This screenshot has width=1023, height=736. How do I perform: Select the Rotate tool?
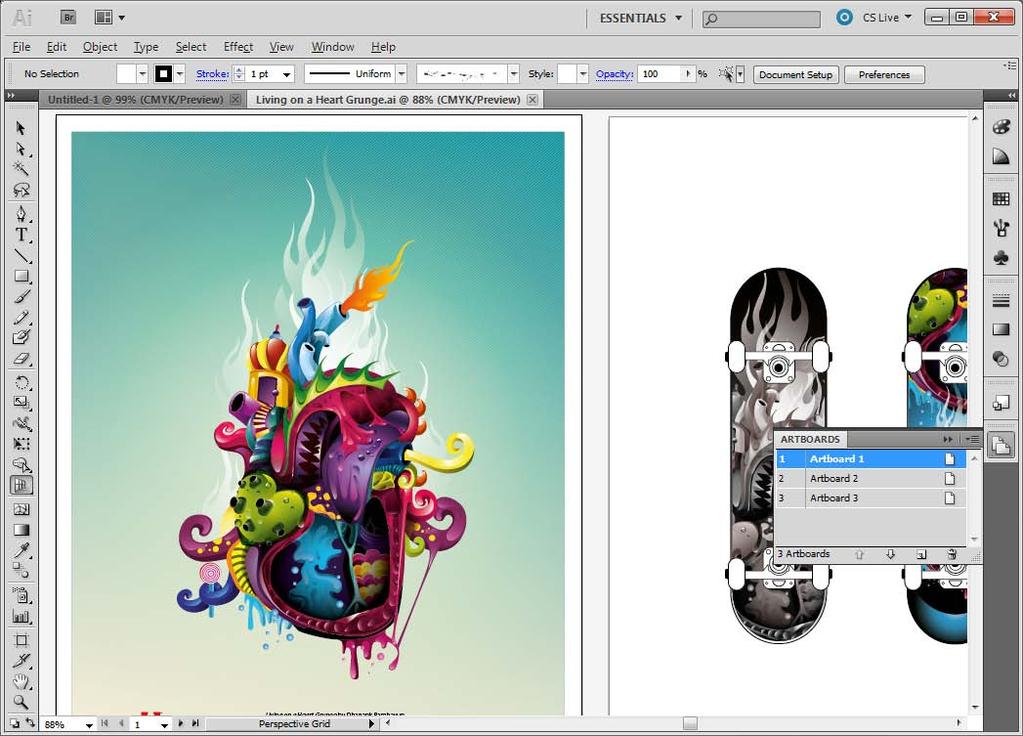pos(21,382)
